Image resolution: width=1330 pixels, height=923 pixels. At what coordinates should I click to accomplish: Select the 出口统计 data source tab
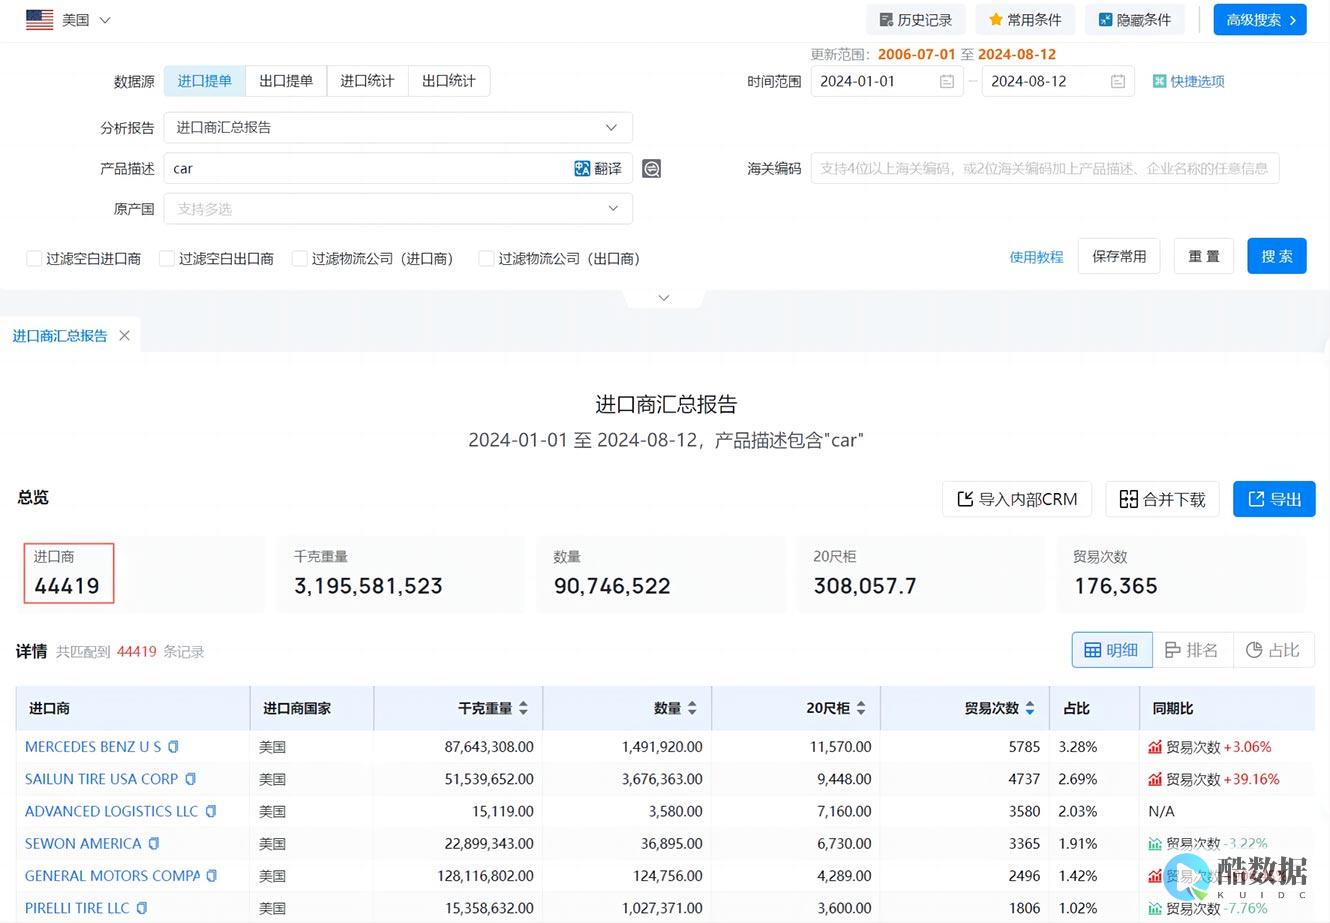(449, 81)
